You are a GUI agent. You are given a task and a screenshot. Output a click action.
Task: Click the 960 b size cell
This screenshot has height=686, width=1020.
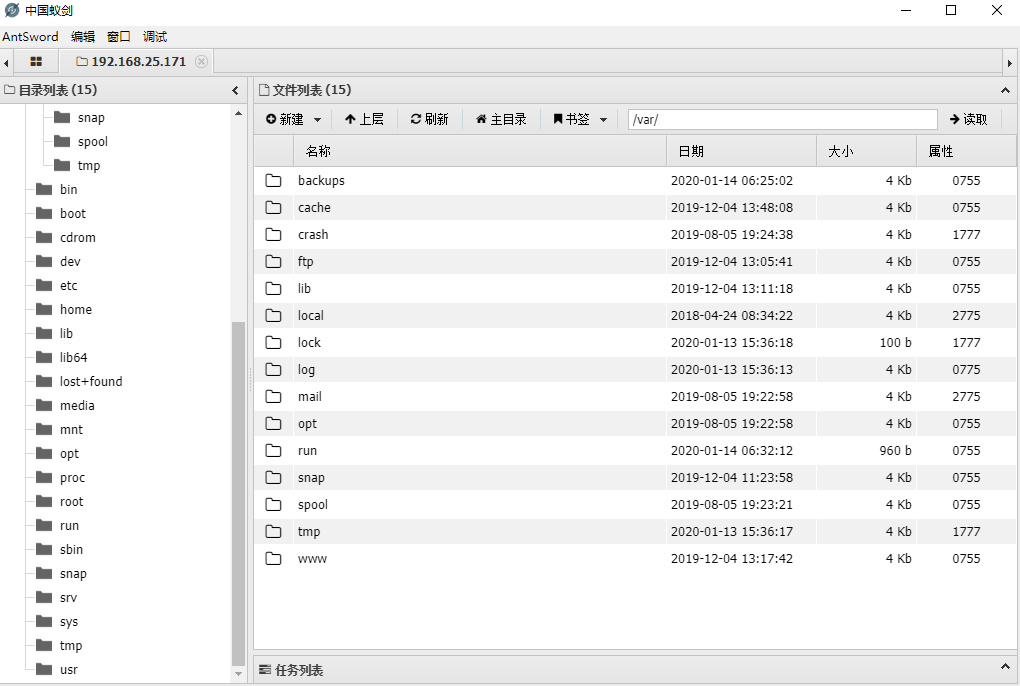[x=895, y=451]
